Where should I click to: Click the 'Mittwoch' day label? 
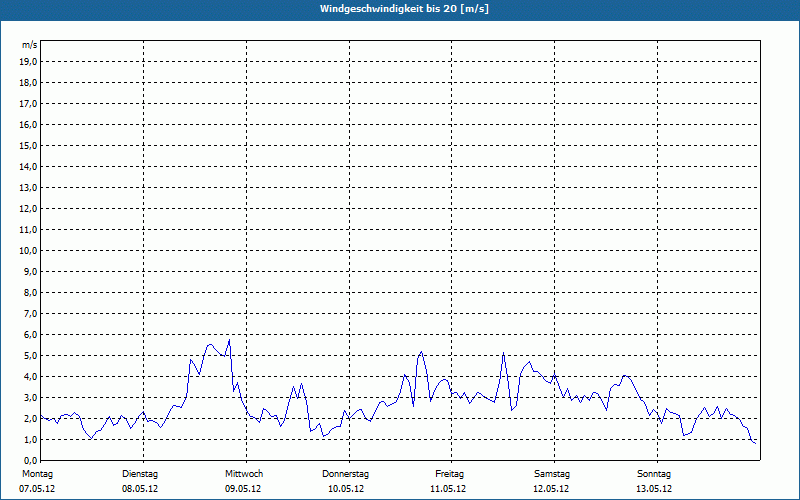[x=244, y=474]
